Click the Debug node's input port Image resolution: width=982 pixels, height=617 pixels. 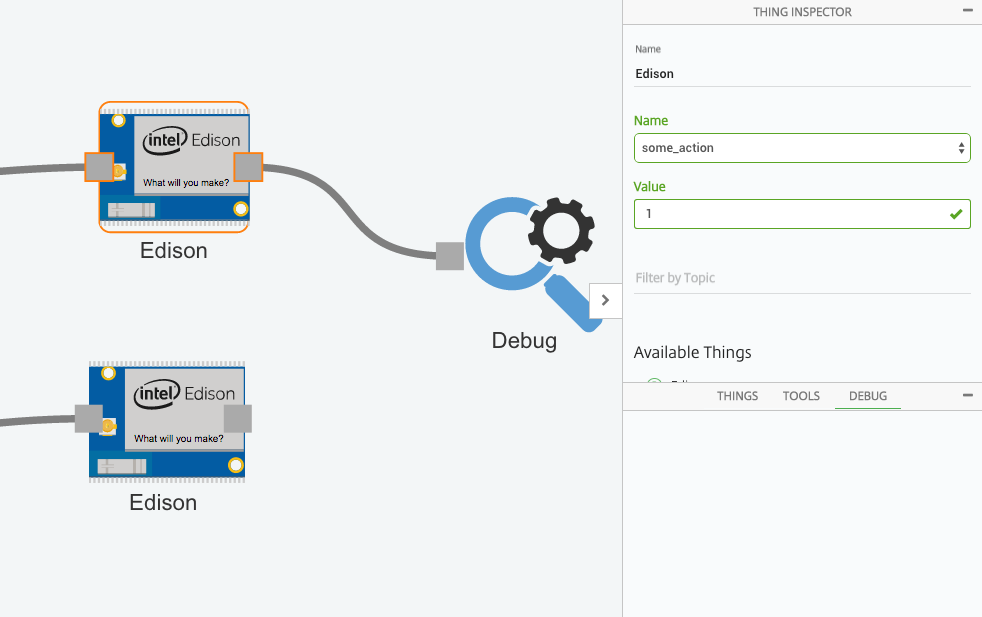450,256
